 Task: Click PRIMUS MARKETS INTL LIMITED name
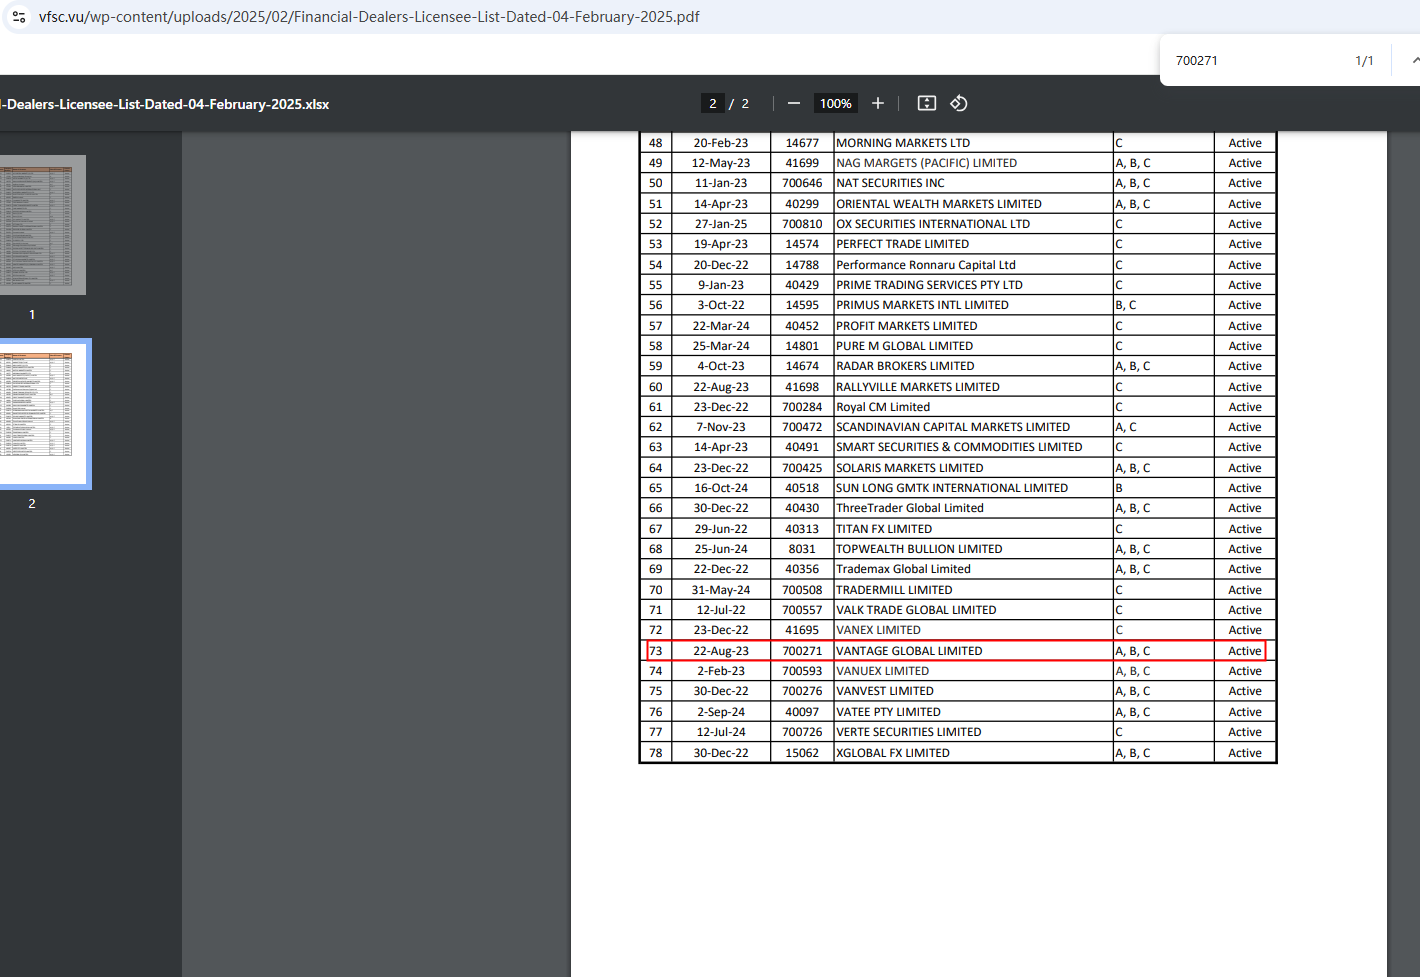tap(922, 305)
